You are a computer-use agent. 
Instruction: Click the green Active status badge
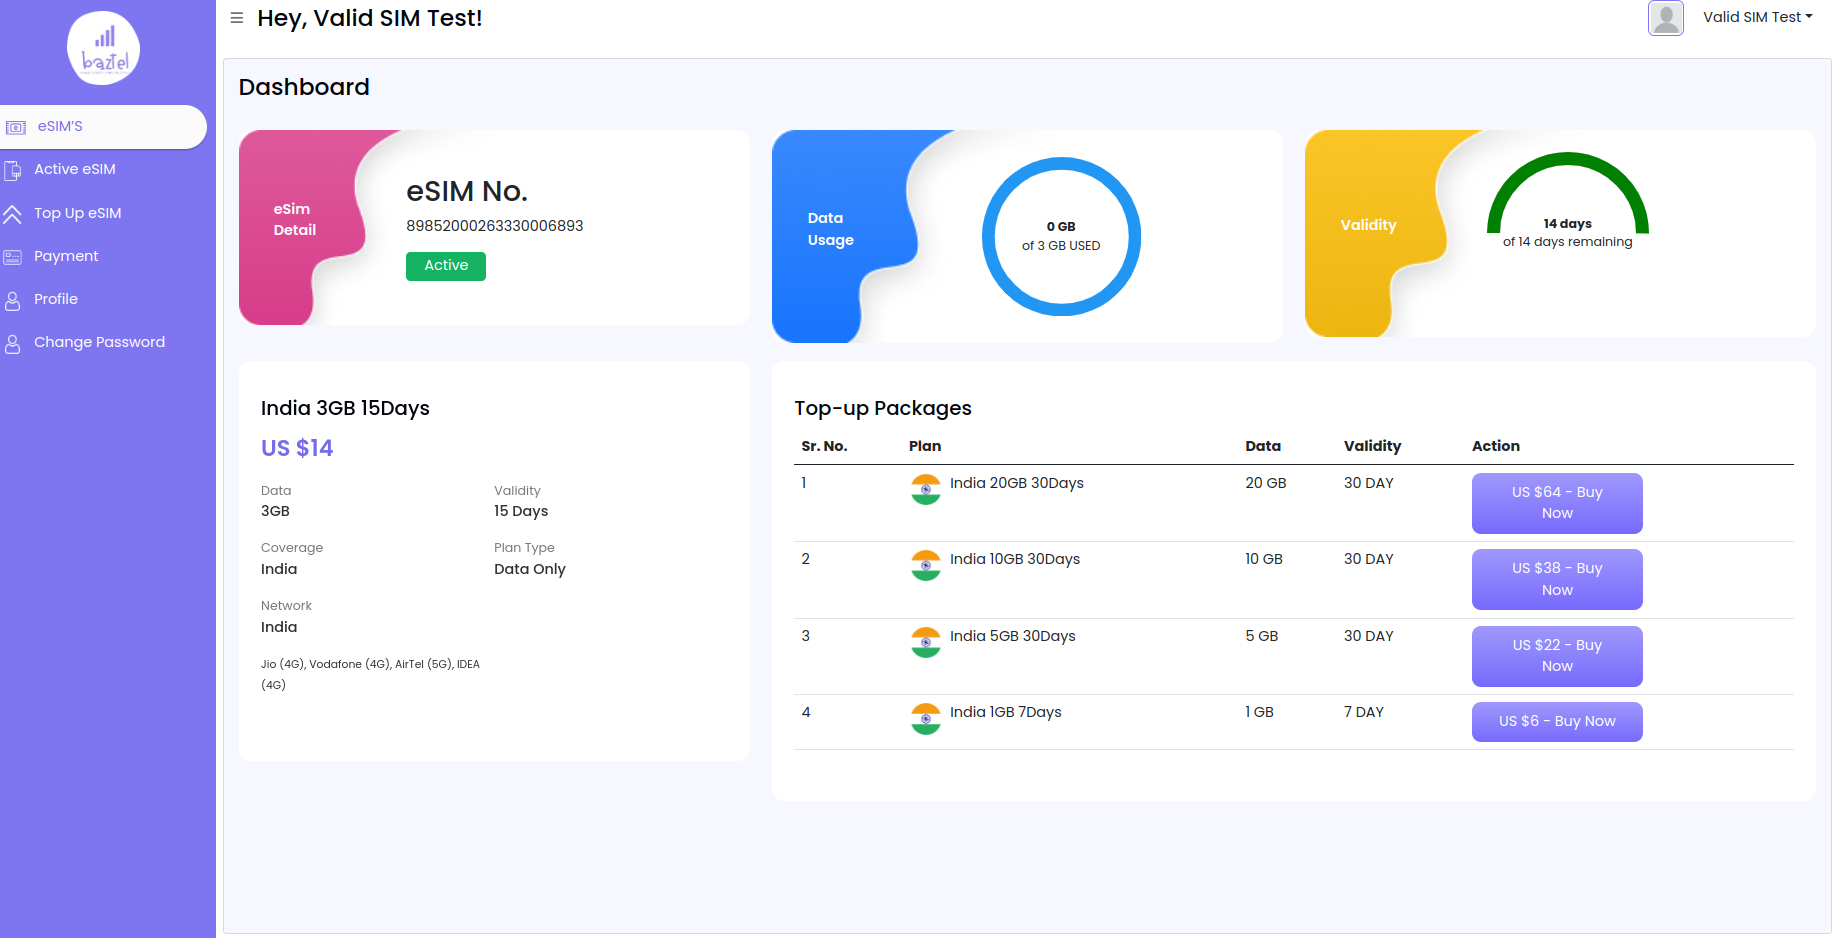446,266
